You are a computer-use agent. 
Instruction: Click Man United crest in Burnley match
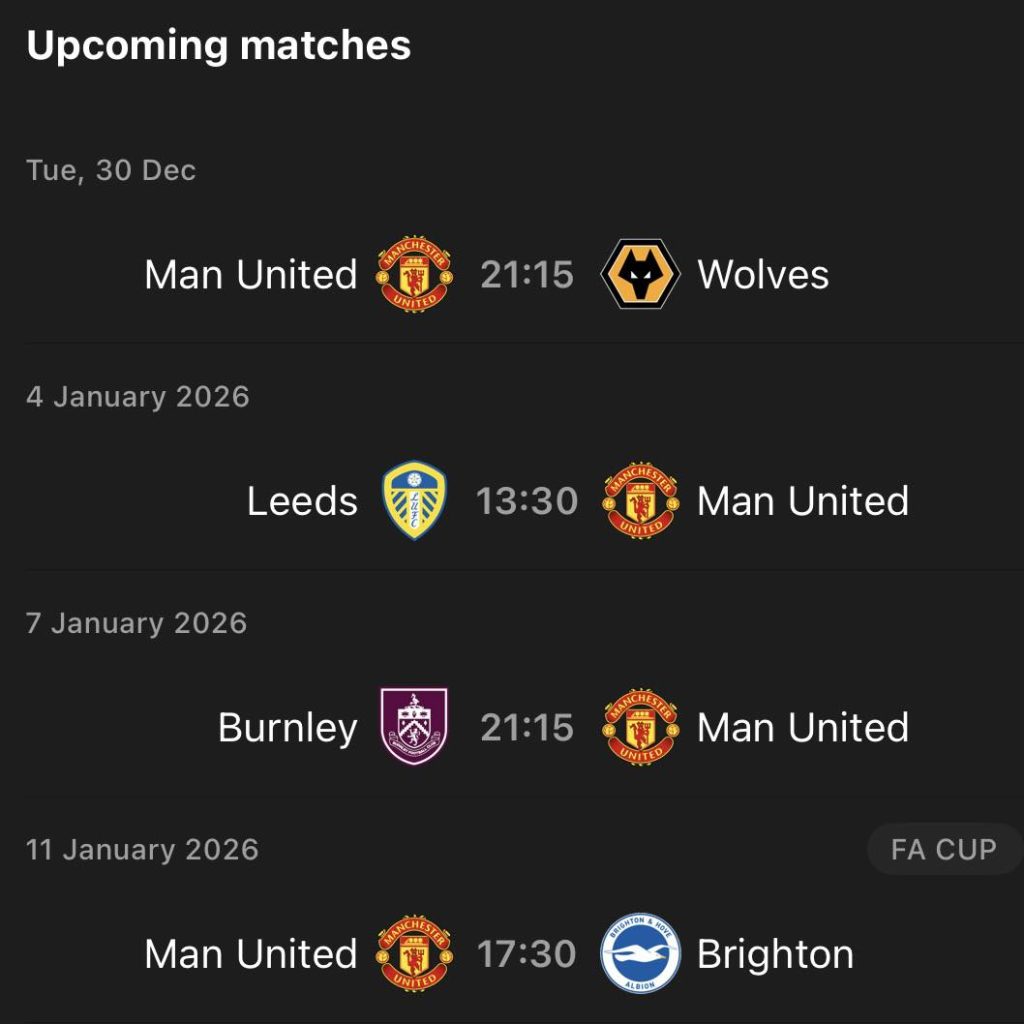click(x=640, y=727)
